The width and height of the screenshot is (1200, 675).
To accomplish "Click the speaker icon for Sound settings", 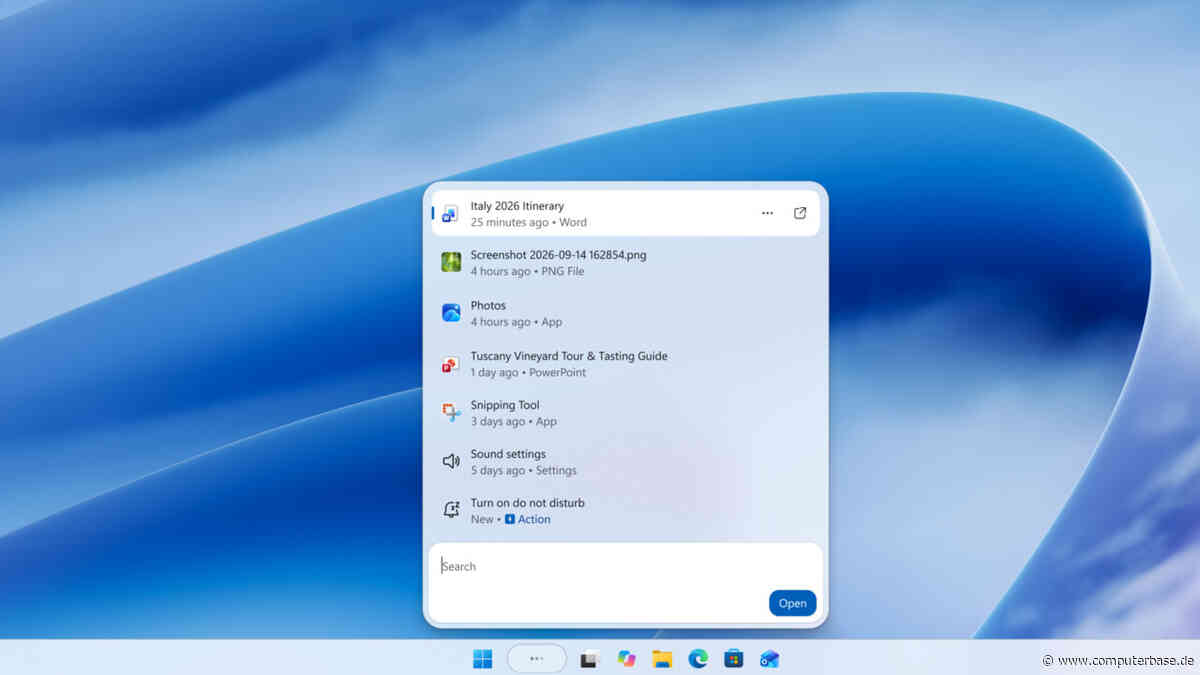I will pyautogui.click(x=451, y=461).
